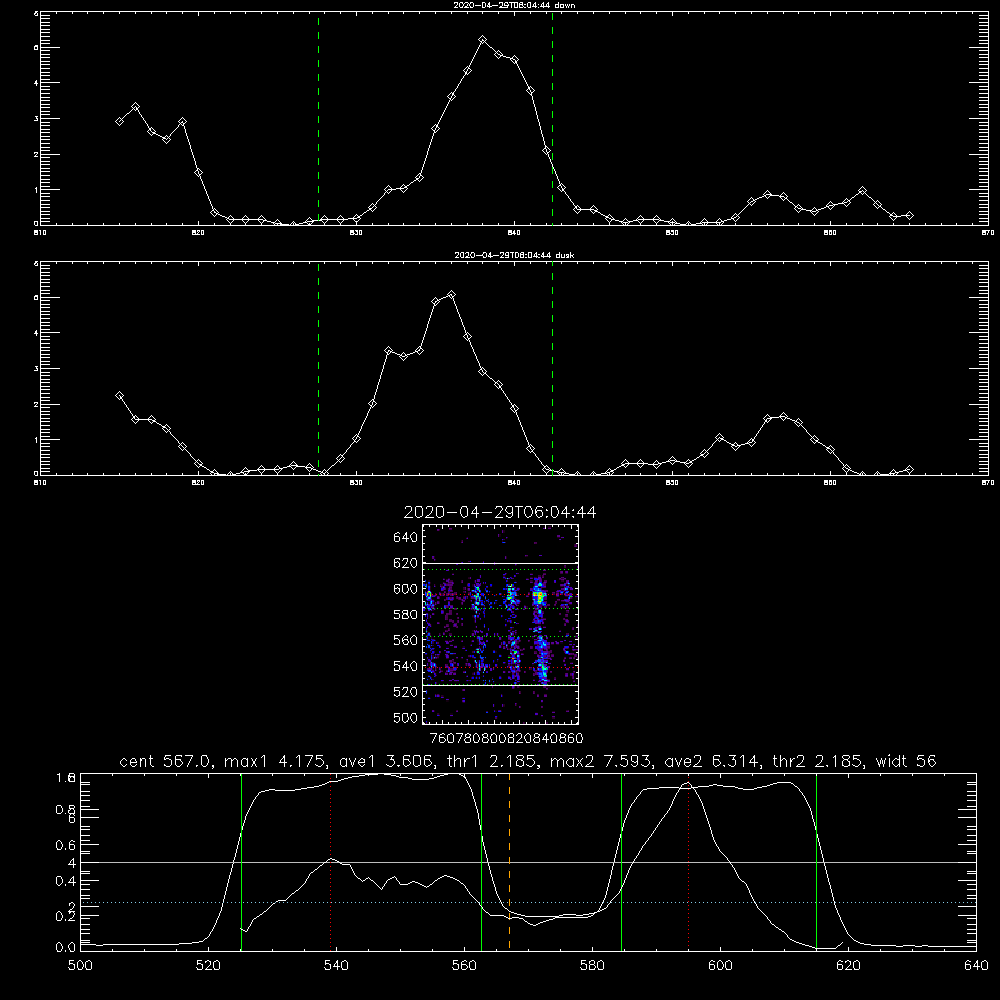The image size is (1000, 1000).
Task: Click the 'widt 56' value
Action: 906,761
